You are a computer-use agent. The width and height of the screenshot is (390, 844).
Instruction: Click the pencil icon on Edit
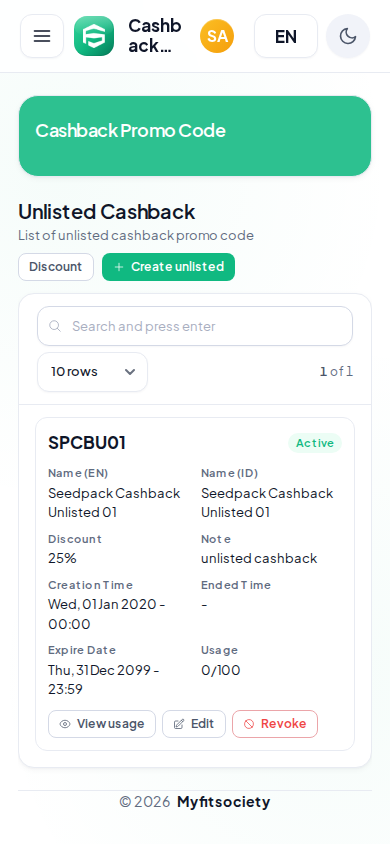point(179,724)
